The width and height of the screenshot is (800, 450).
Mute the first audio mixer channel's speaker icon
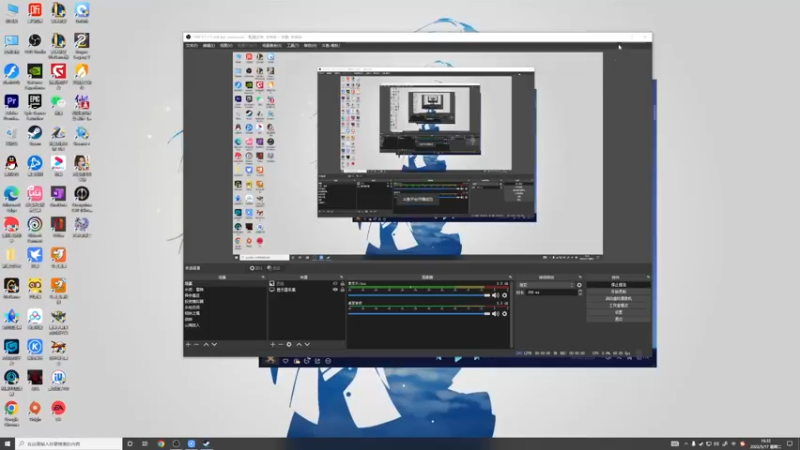(495, 295)
